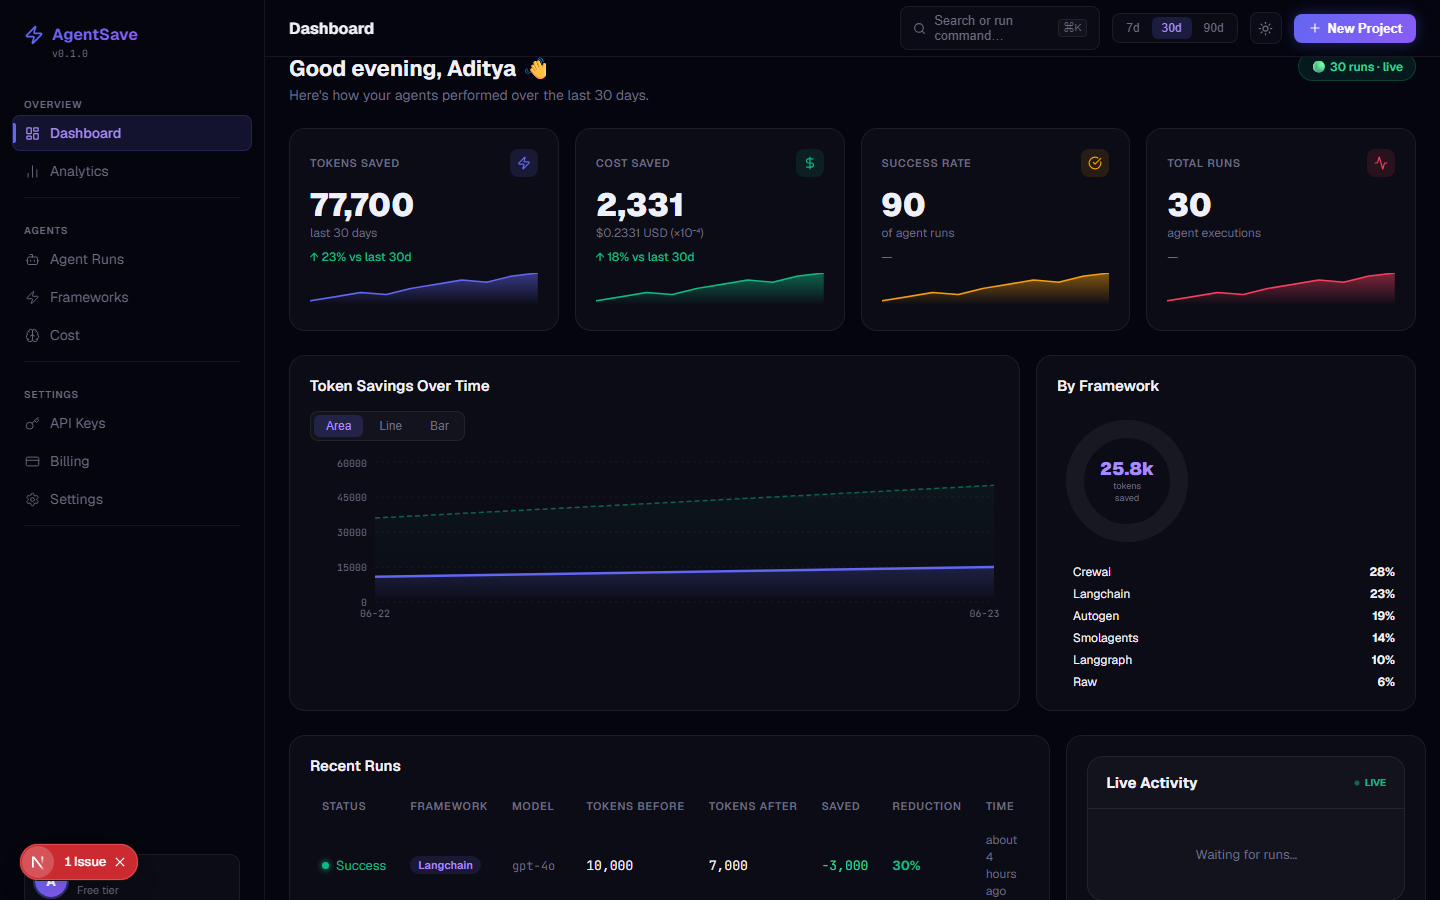Click the 77,700 tokens saved value
1440x900 pixels.
(x=362, y=205)
